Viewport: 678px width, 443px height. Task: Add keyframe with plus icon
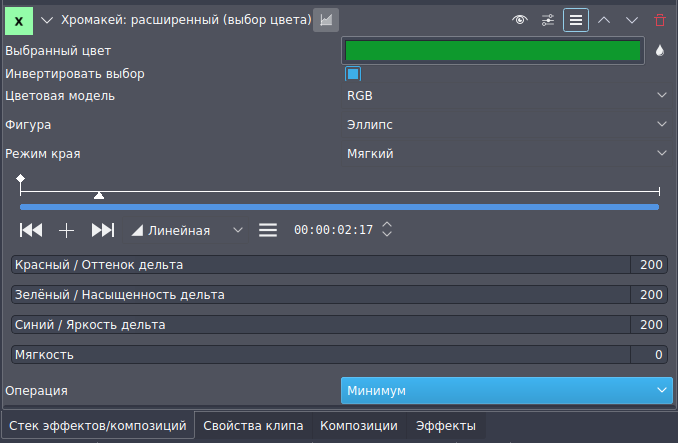(x=66, y=230)
